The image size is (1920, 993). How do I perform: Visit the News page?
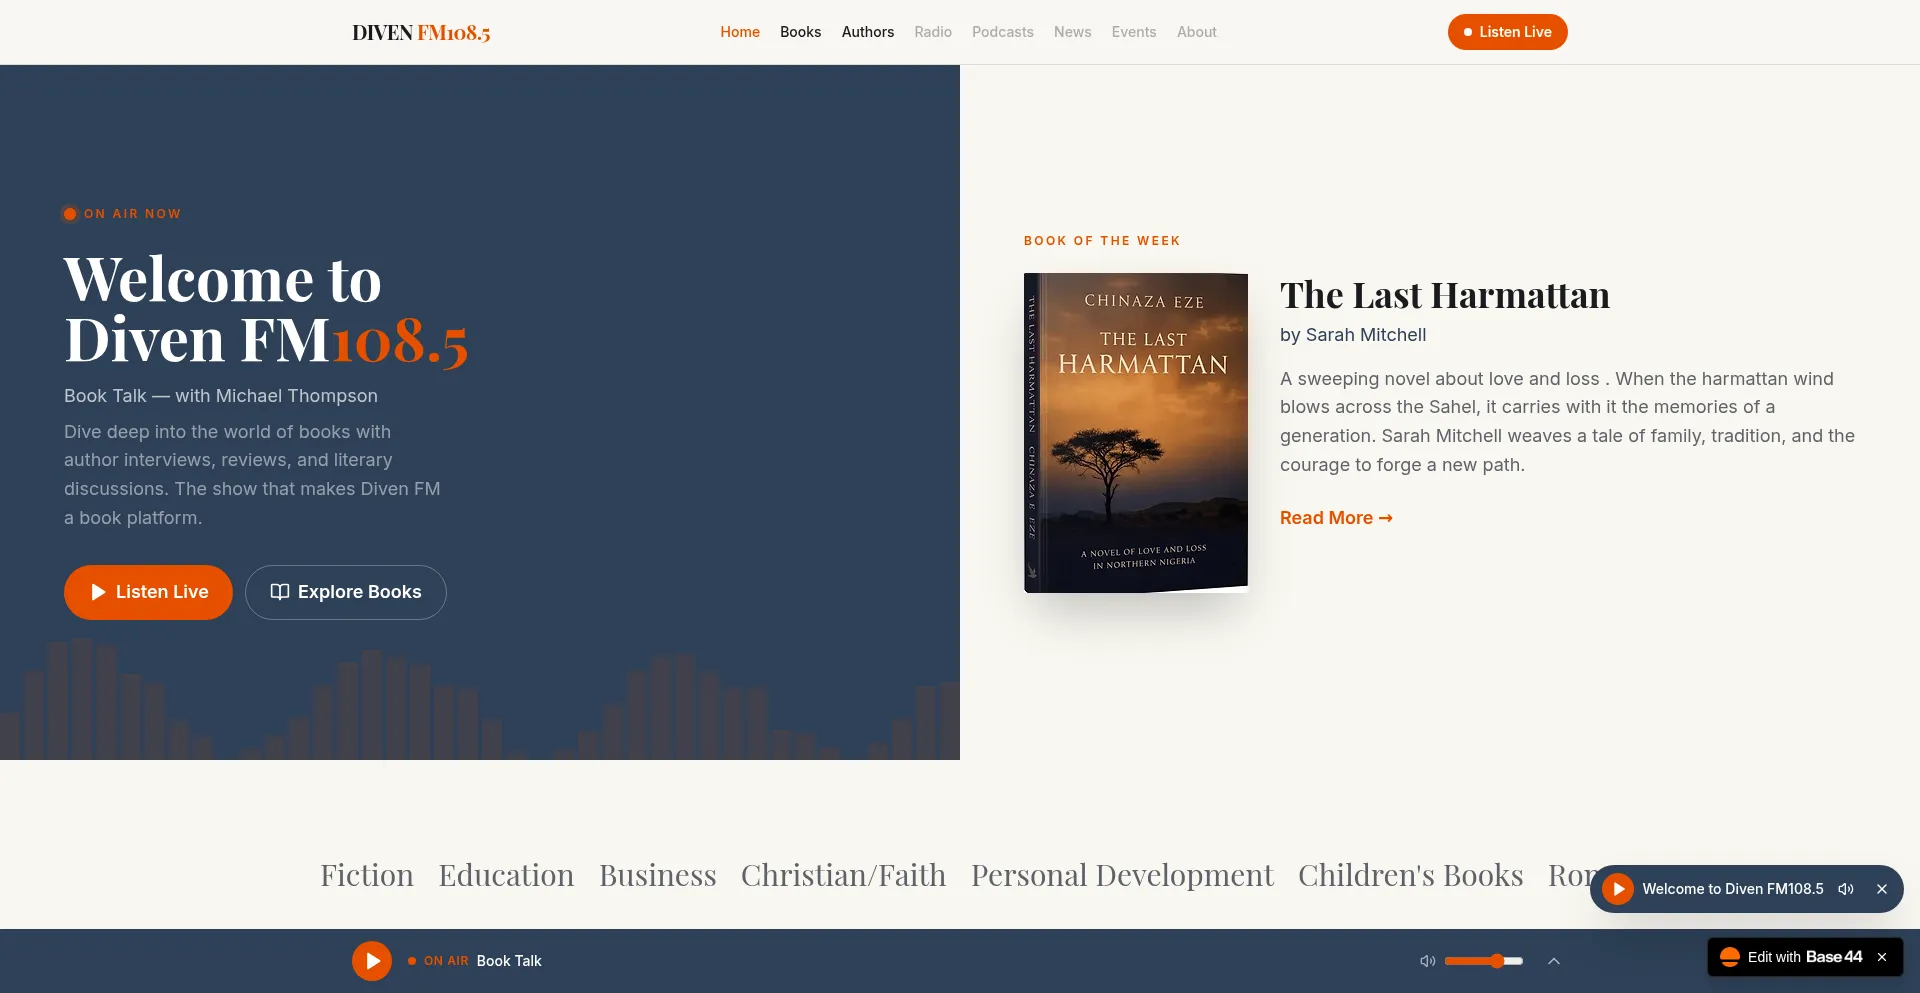coord(1073,32)
